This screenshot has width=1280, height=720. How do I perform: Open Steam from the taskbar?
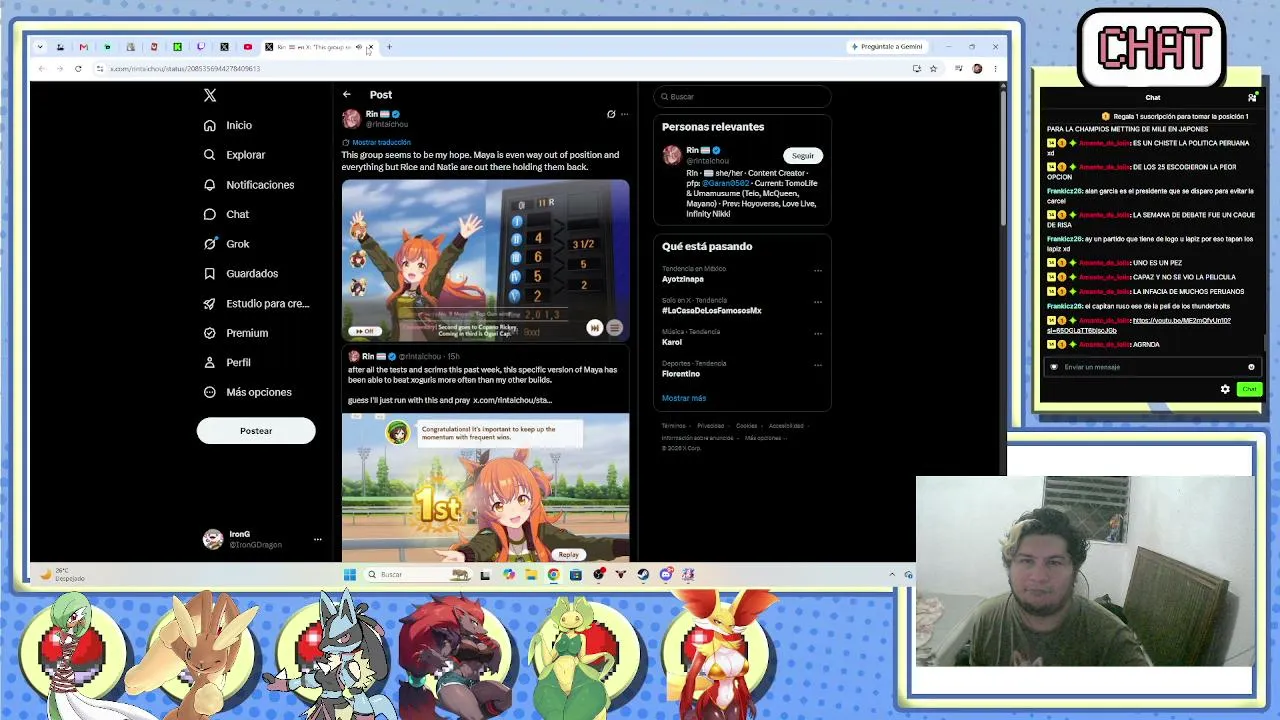[642, 575]
